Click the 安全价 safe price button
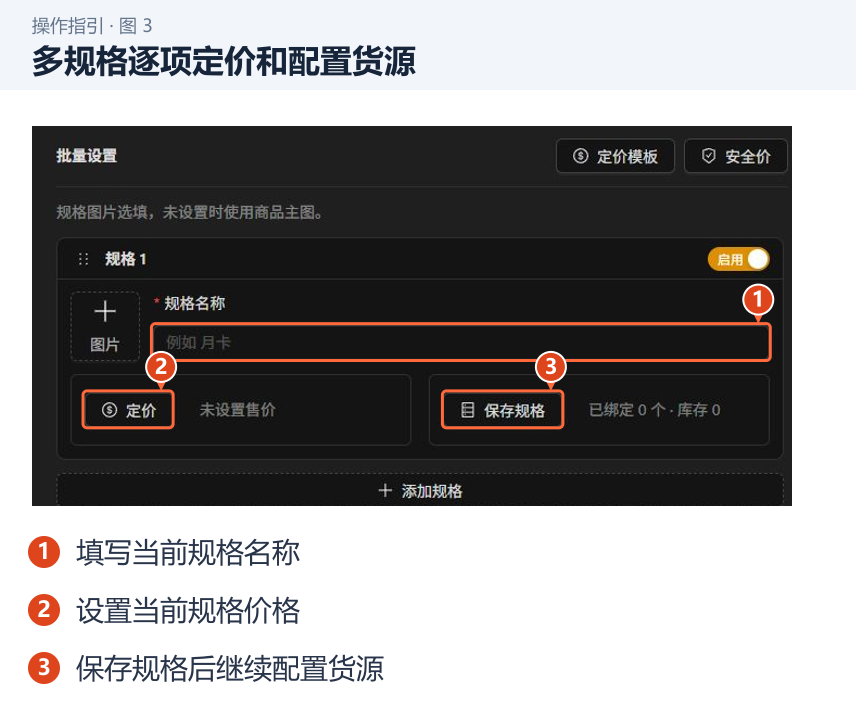 tap(735, 156)
